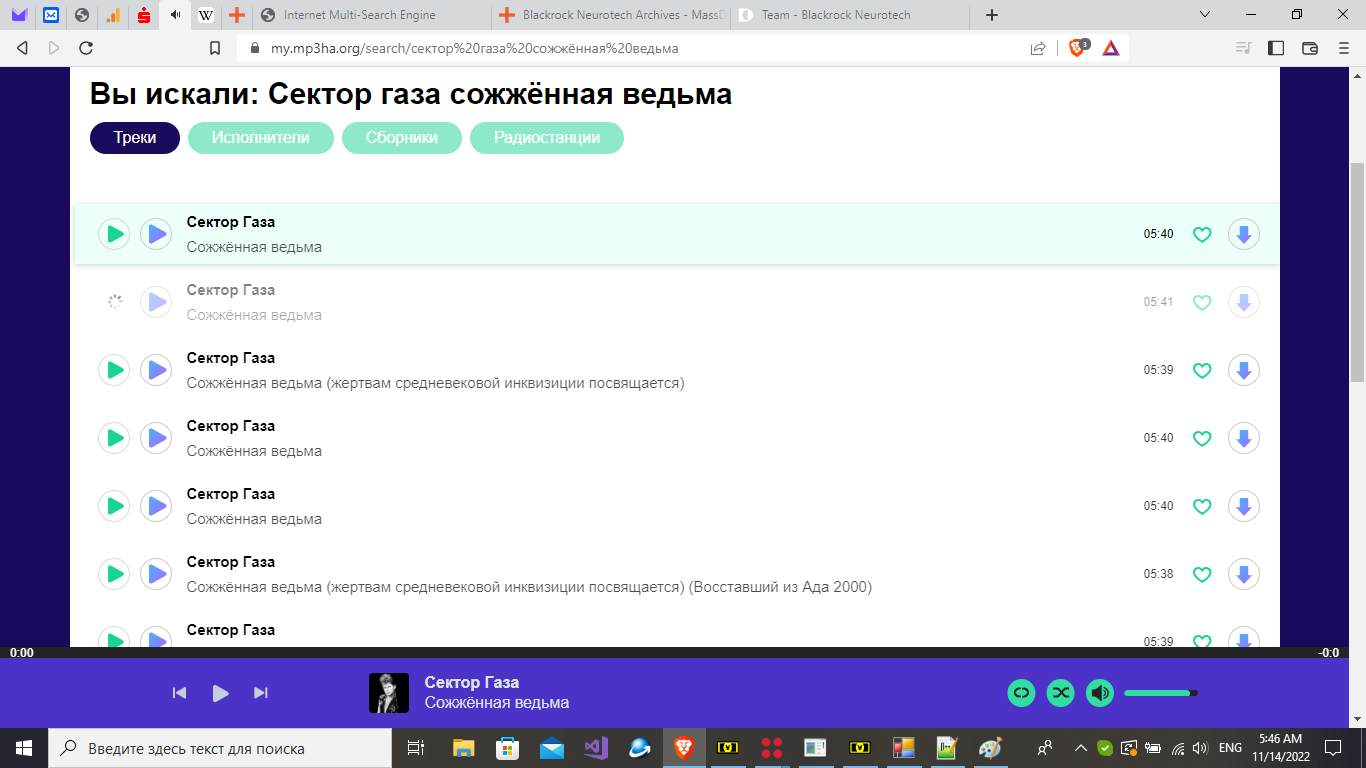Mute the player volume speaker icon
The width and height of the screenshot is (1366, 768).
1100,693
